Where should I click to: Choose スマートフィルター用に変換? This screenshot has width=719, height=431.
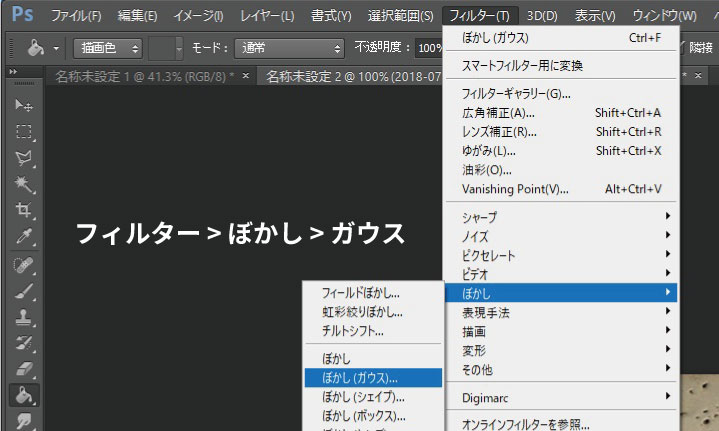[x=561, y=66]
